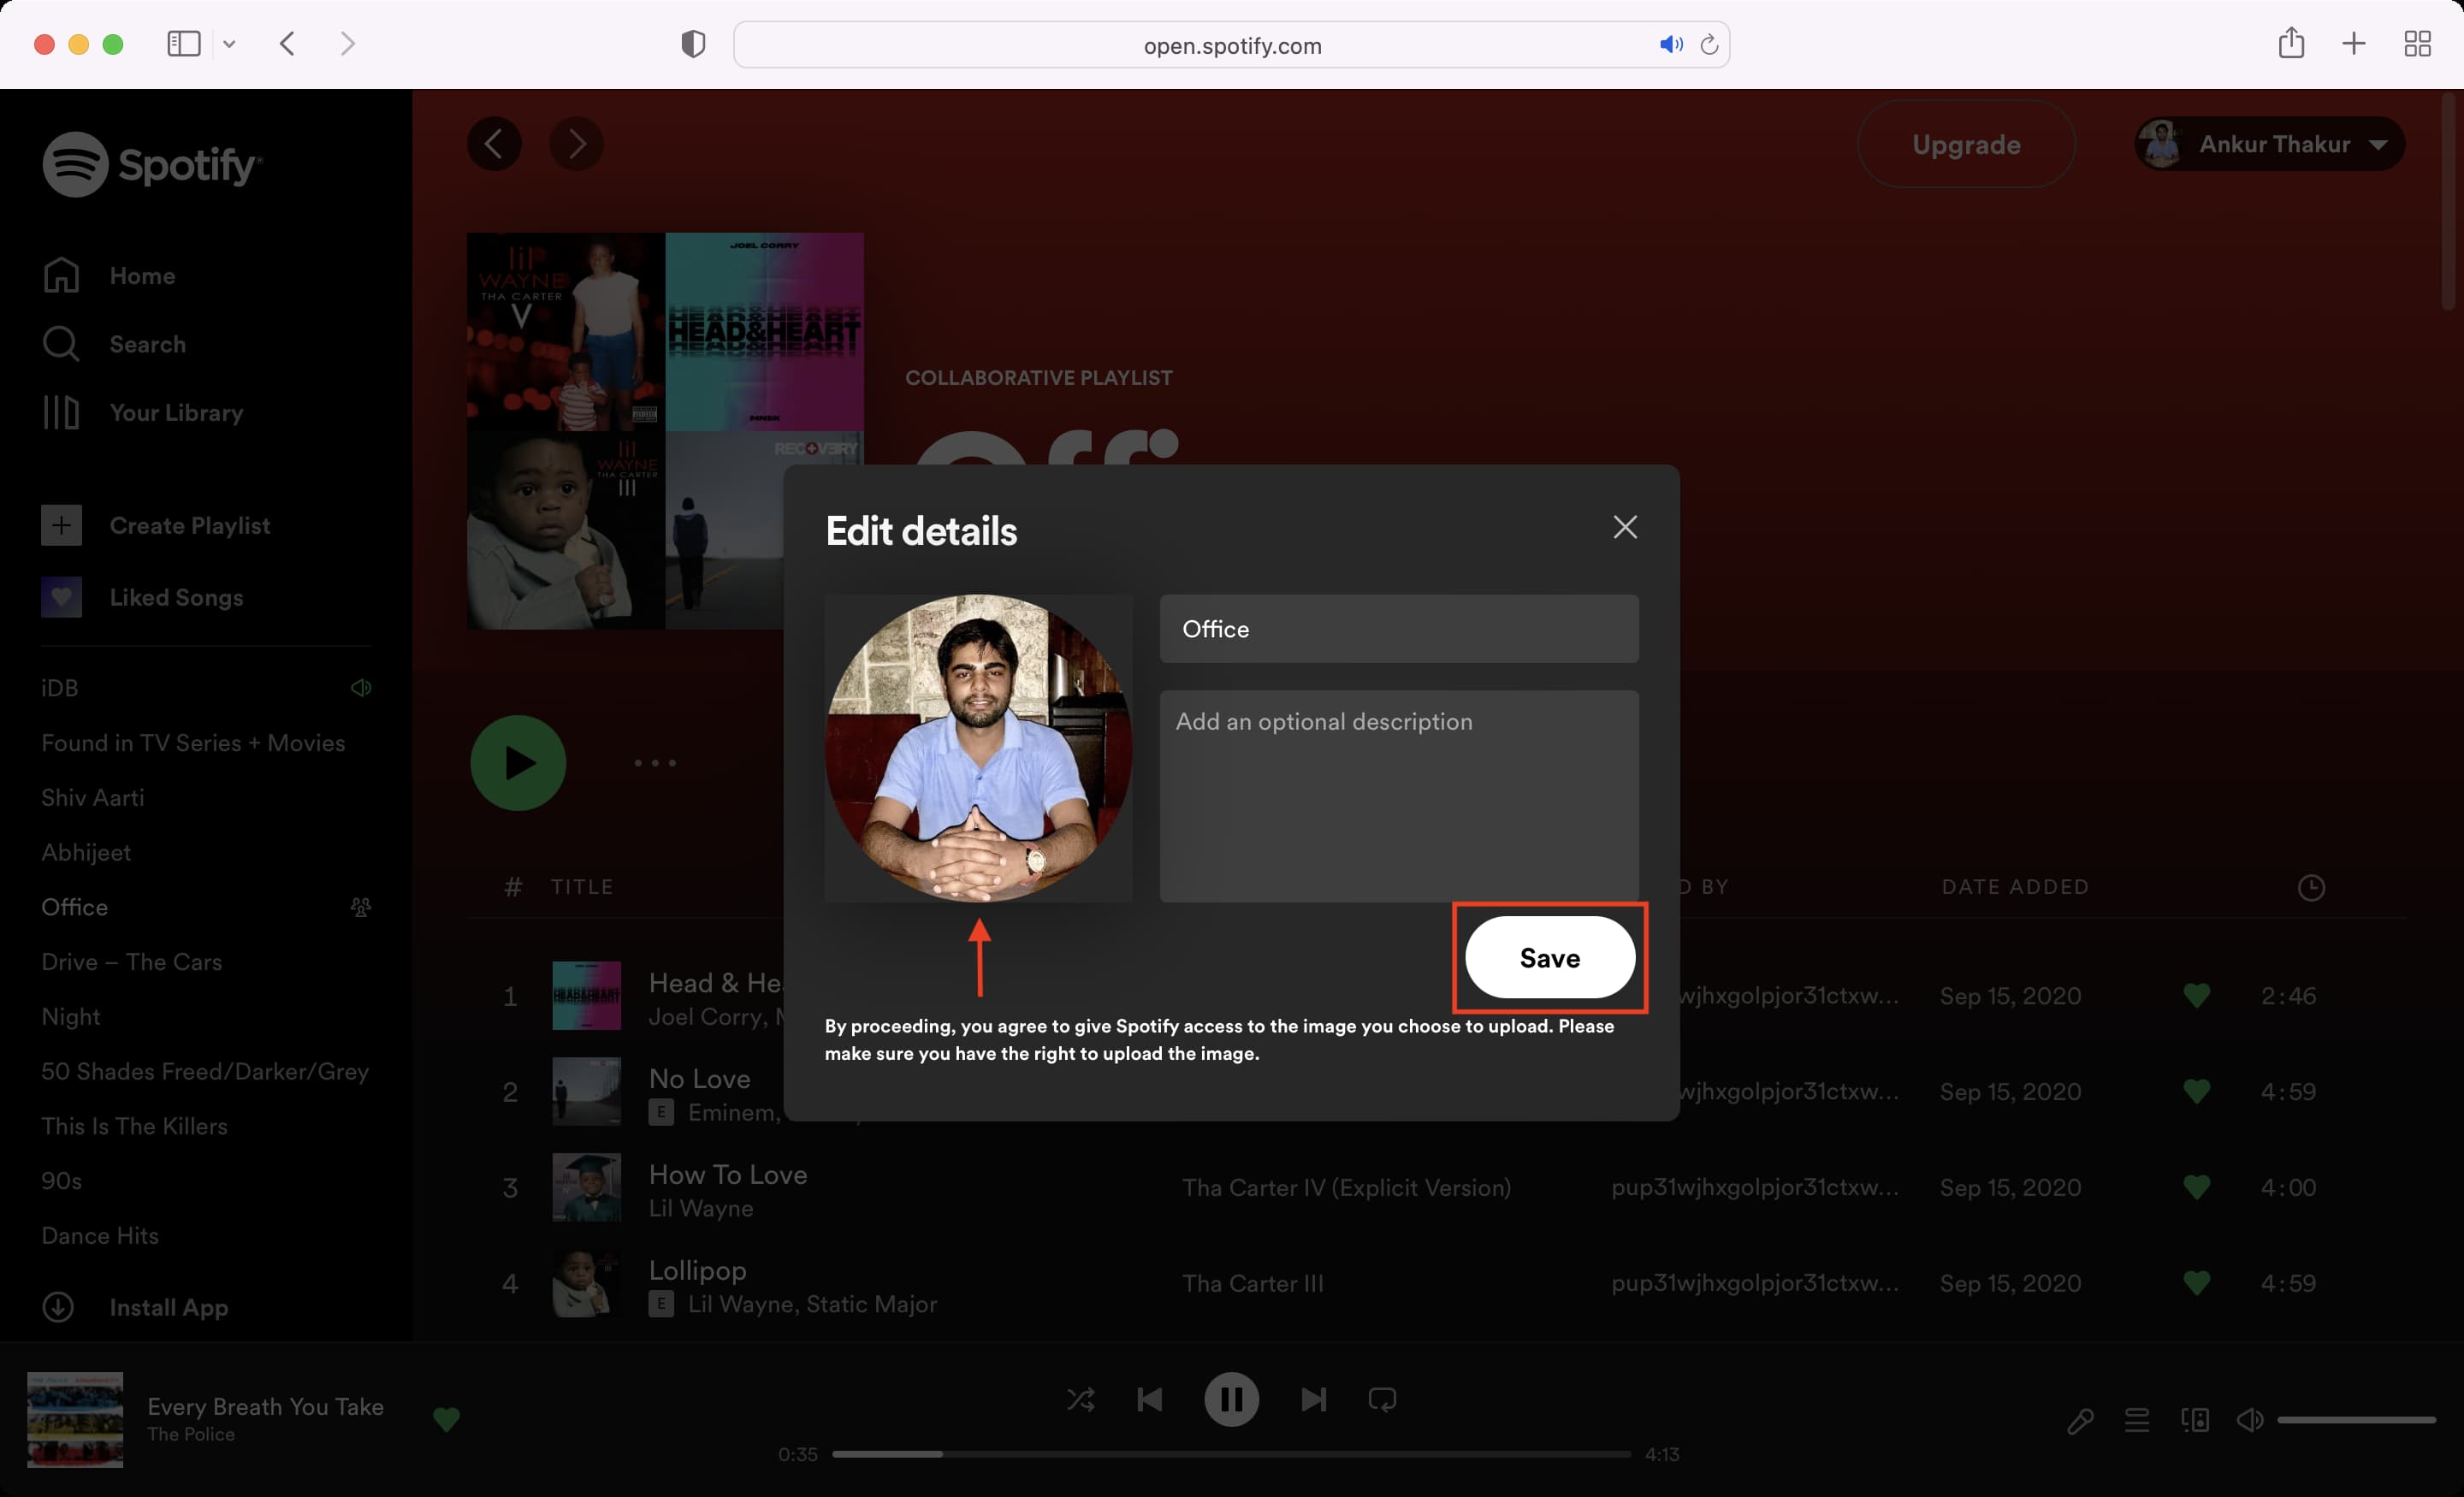Click the optional description text area
Screen dimensions: 2464x1497
tap(1399, 795)
